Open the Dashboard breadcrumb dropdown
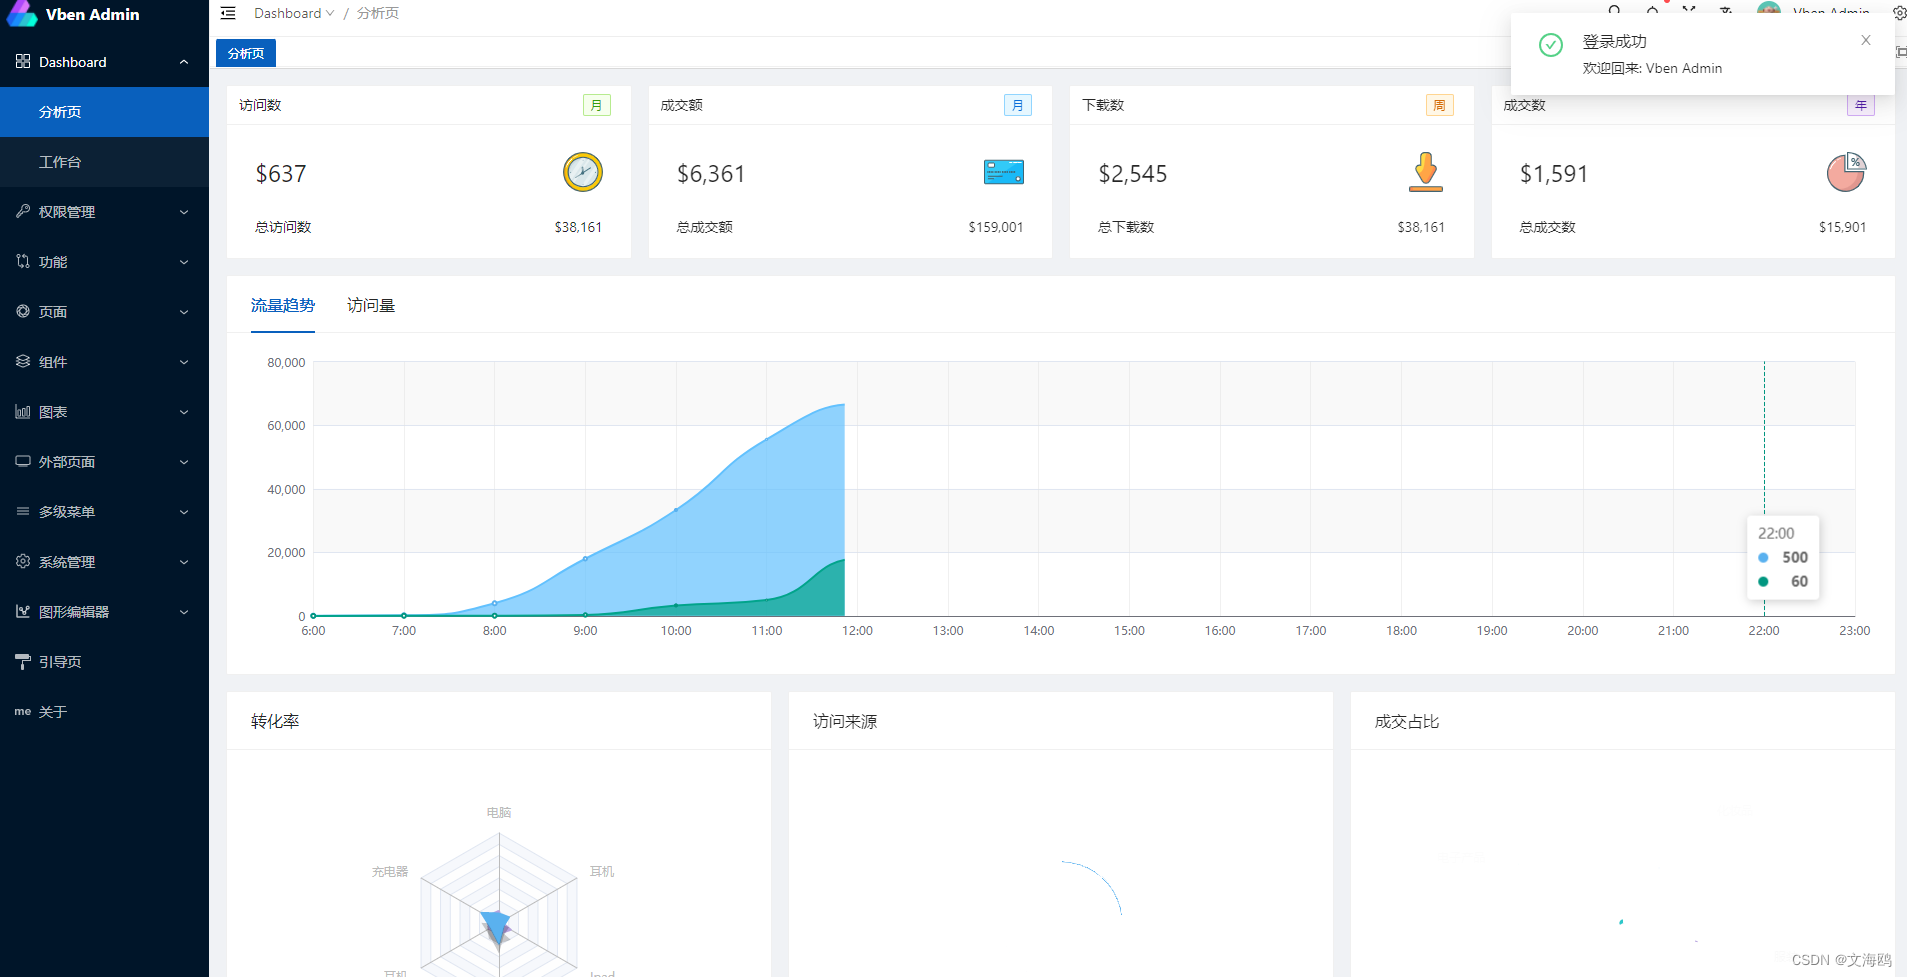Screen dimensions: 1907x977 pyautogui.click(x=294, y=13)
